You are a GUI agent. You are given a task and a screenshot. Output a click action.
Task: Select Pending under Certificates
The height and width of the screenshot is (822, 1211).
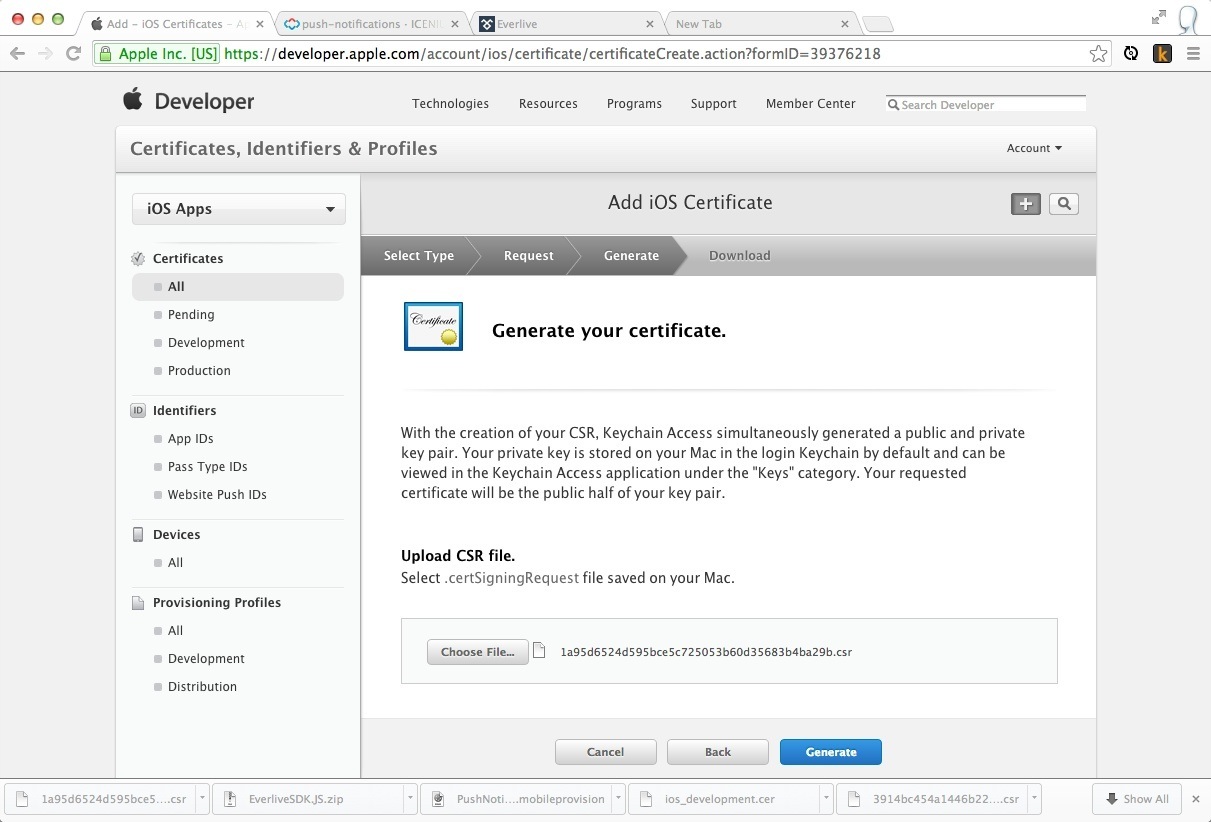tap(191, 315)
